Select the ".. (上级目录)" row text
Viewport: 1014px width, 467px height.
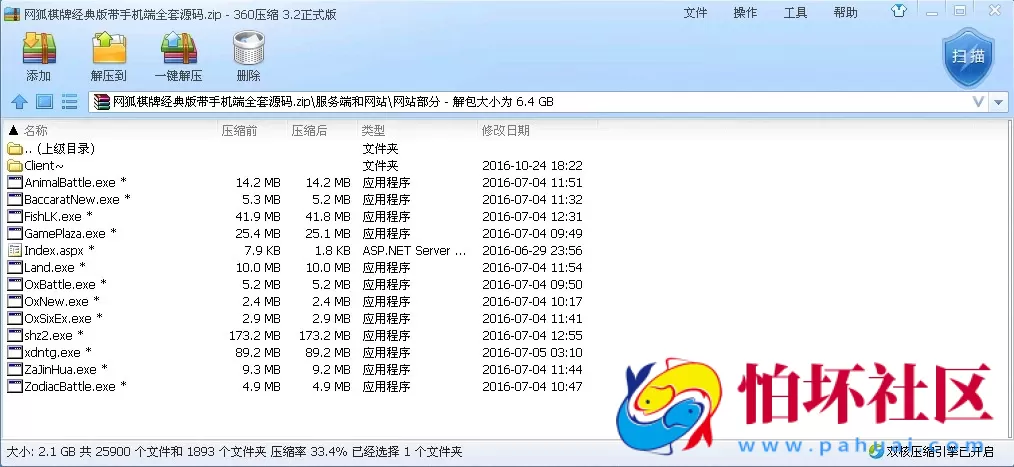[60, 149]
